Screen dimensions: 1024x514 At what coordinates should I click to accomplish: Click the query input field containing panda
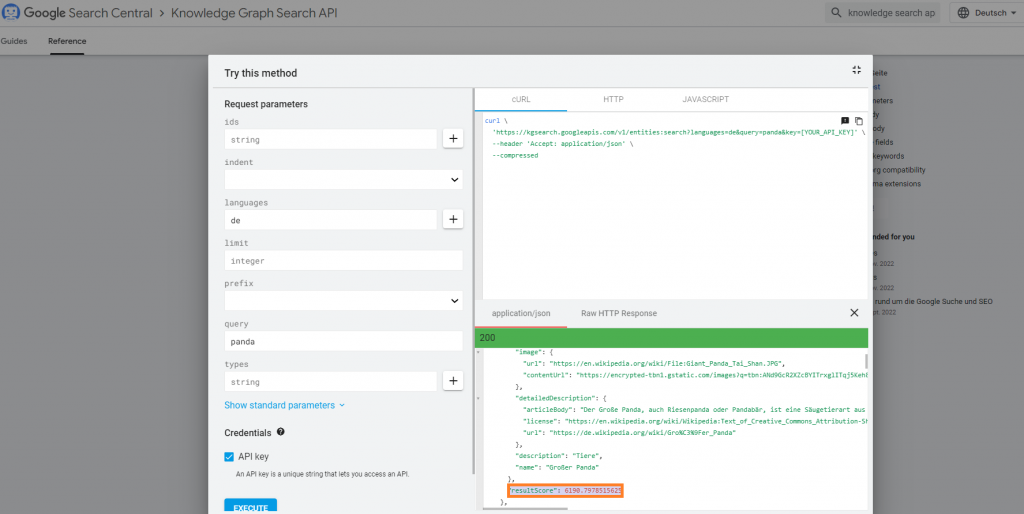(x=343, y=341)
